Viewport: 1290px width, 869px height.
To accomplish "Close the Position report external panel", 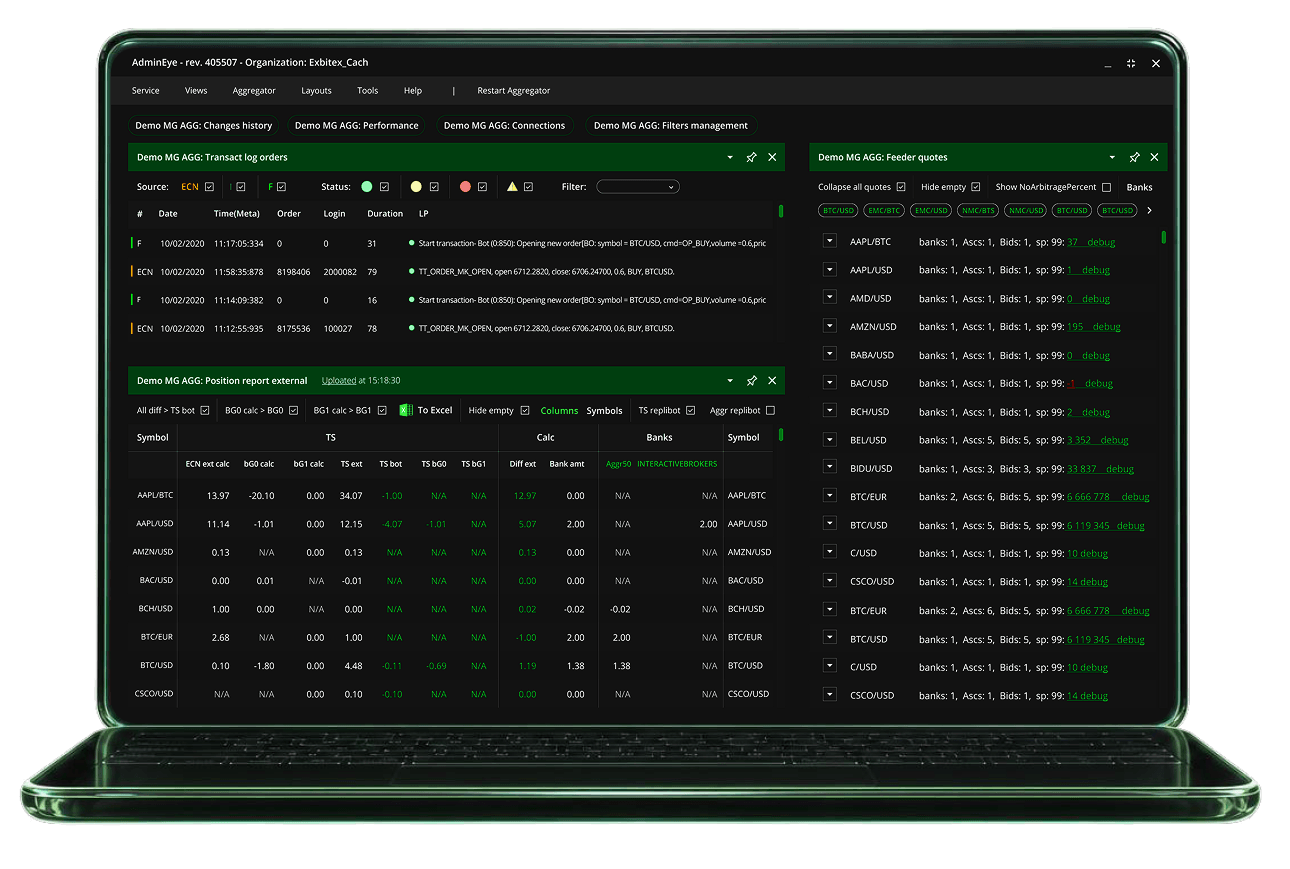I will pyautogui.click(x=772, y=381).
